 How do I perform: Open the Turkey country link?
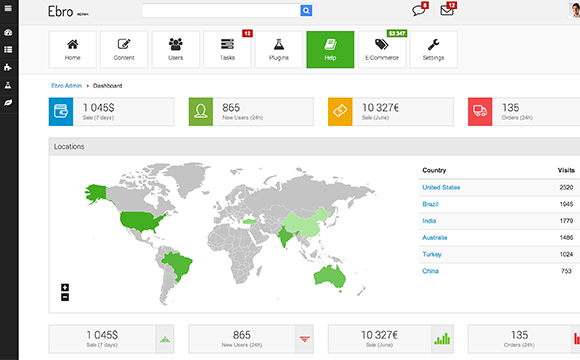point(432,255)
